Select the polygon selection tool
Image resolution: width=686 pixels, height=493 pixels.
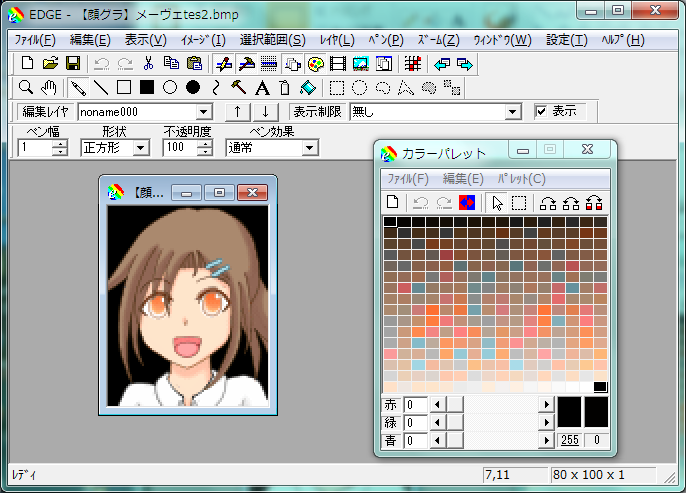coord(406,87)
